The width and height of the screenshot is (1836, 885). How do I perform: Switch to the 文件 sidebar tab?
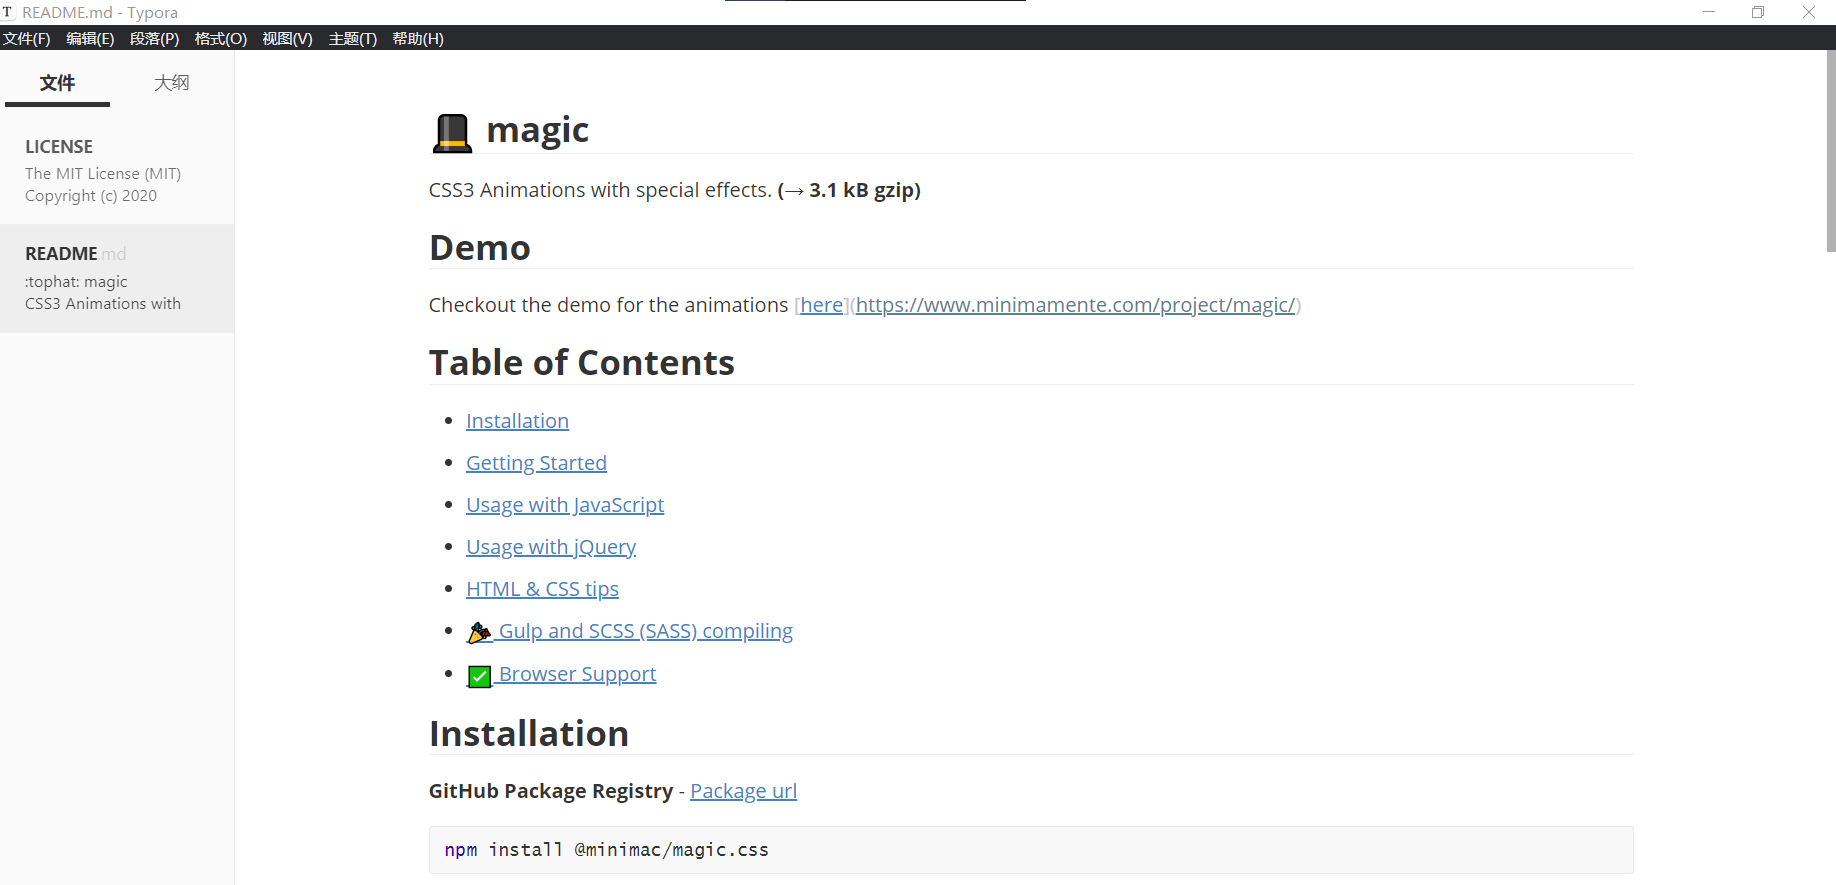click(57, 83)
